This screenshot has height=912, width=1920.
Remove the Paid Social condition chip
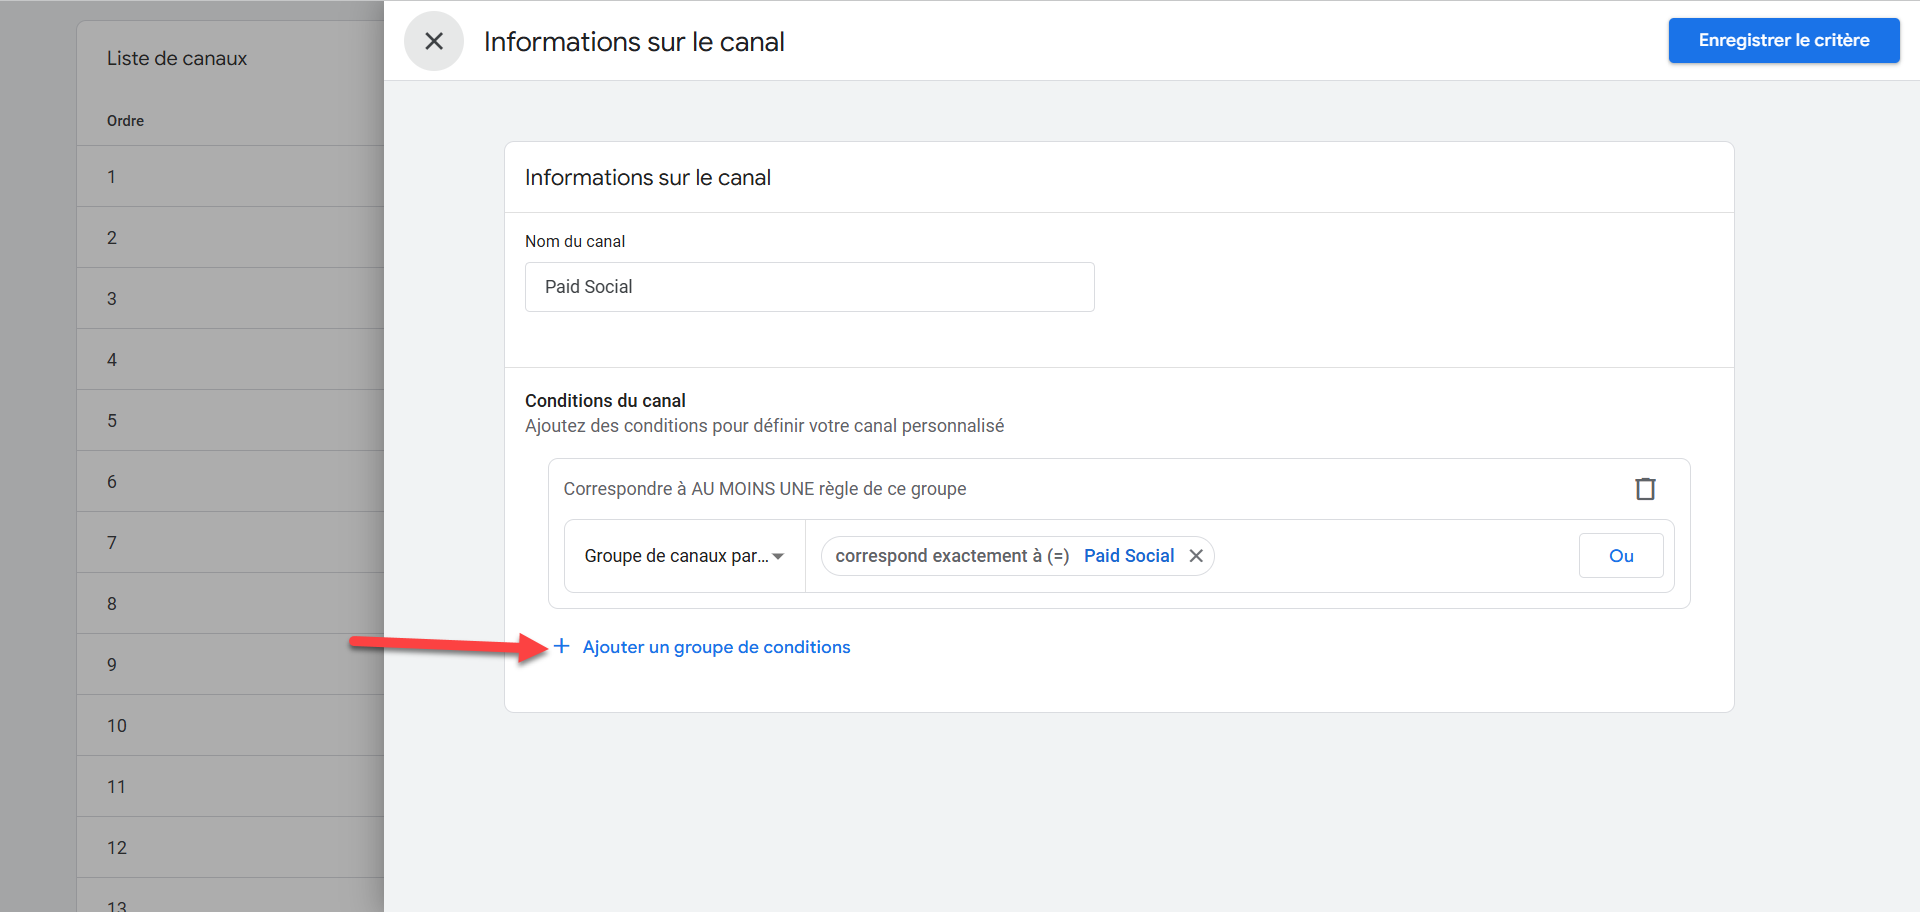(x=1196, y=556)
